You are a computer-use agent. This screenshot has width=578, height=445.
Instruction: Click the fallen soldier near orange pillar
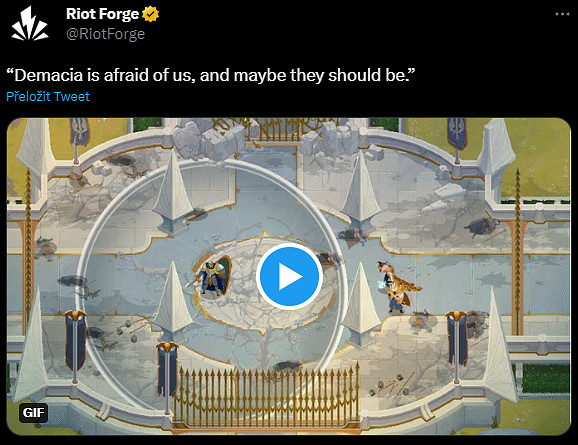[x=482, y=227]
